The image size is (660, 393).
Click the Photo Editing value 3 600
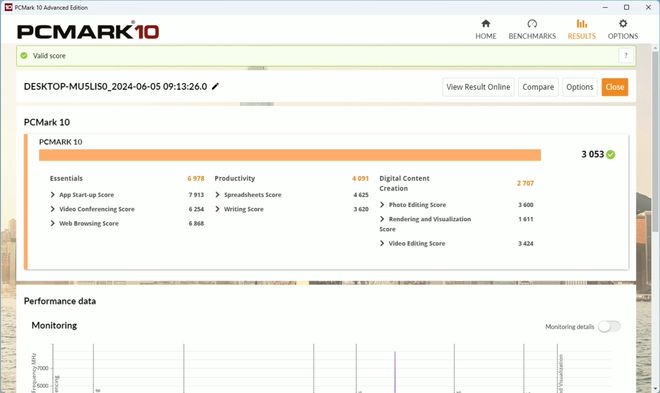click(x=526, y=205)
